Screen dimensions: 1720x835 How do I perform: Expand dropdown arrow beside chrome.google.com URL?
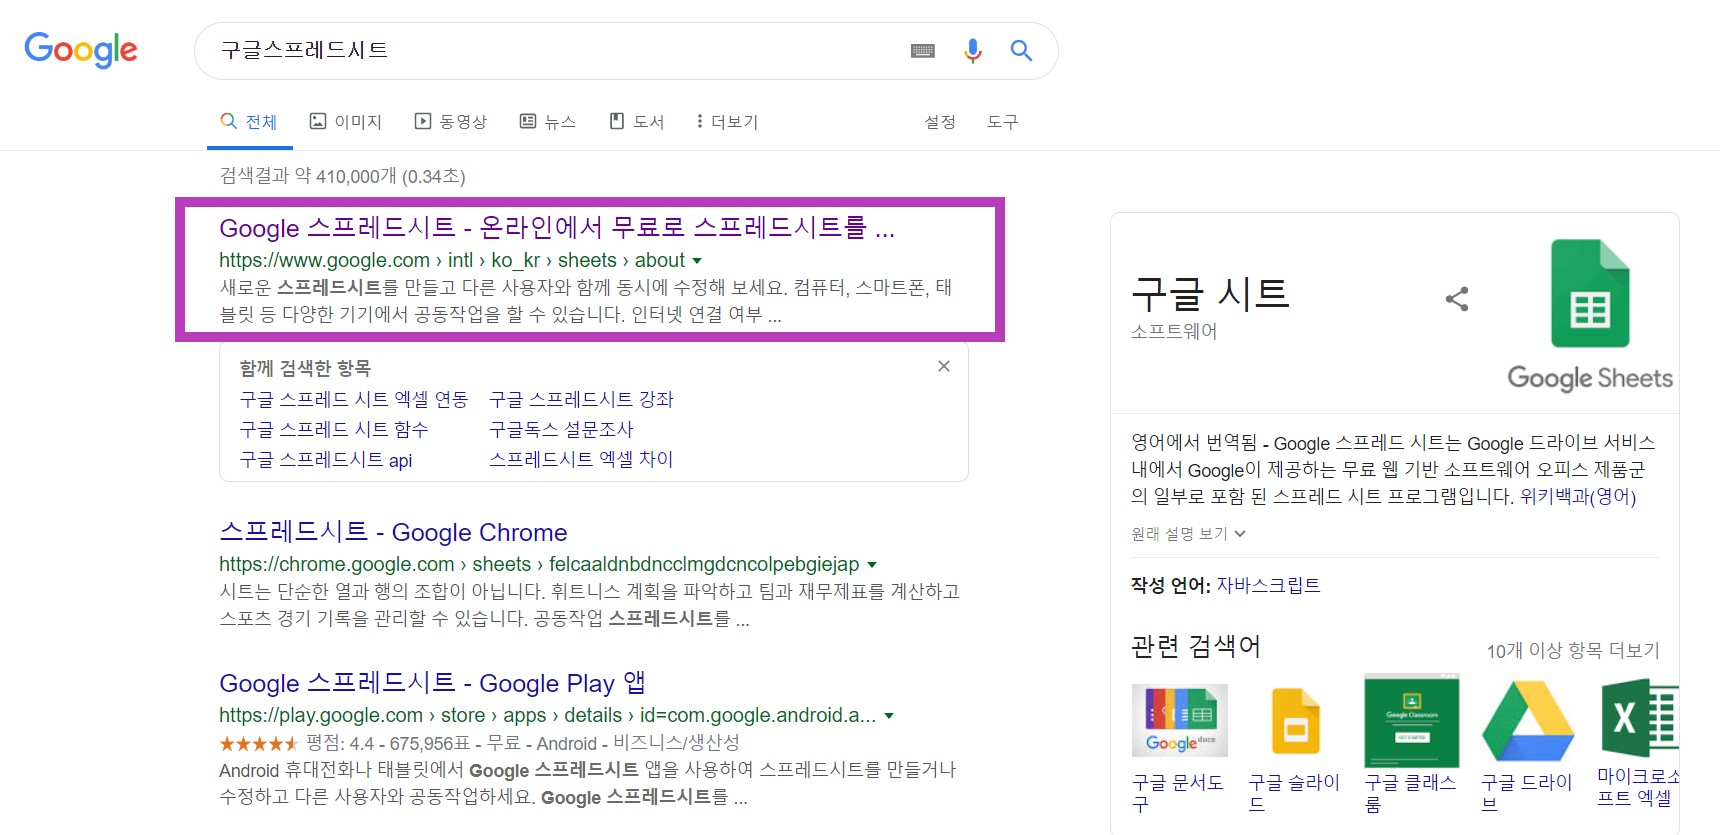click(x=872, y=565)
